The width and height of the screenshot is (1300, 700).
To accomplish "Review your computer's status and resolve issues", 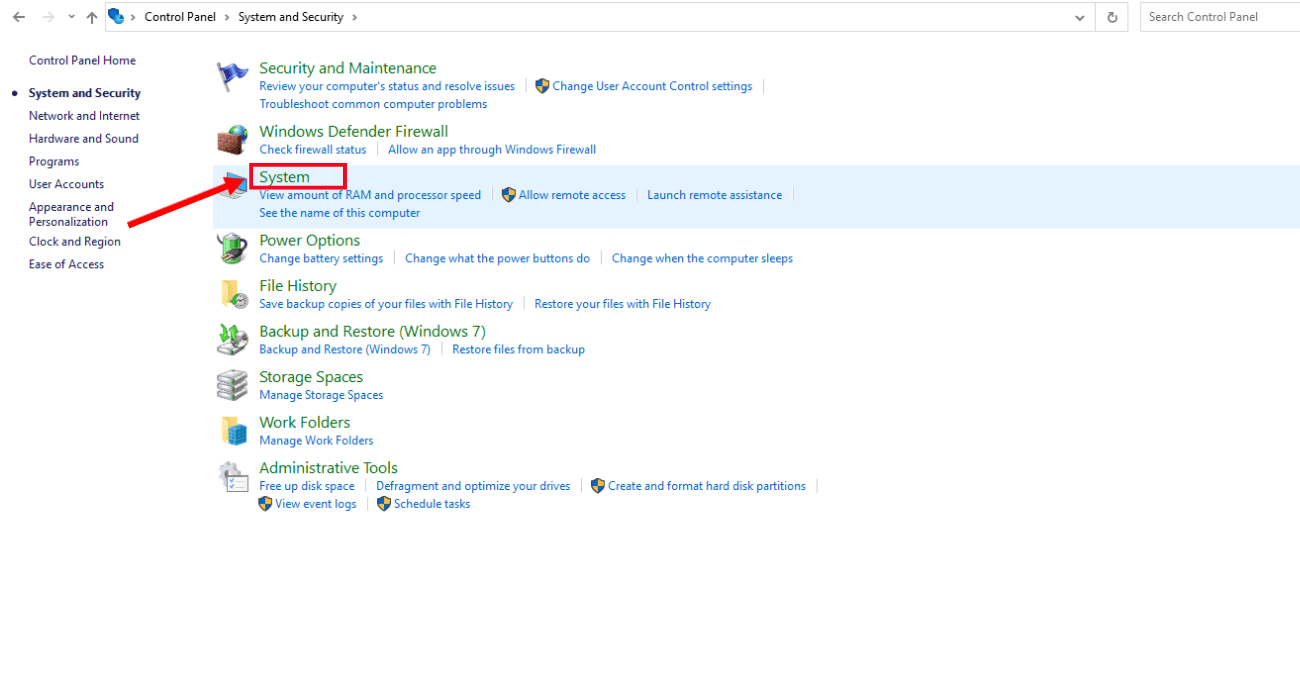I will coord(387,87).
